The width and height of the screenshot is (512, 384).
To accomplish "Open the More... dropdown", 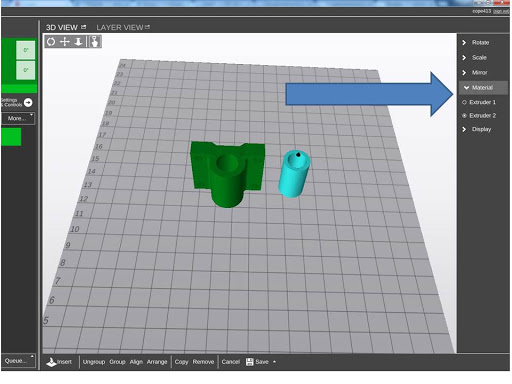I will click(18, 118).
